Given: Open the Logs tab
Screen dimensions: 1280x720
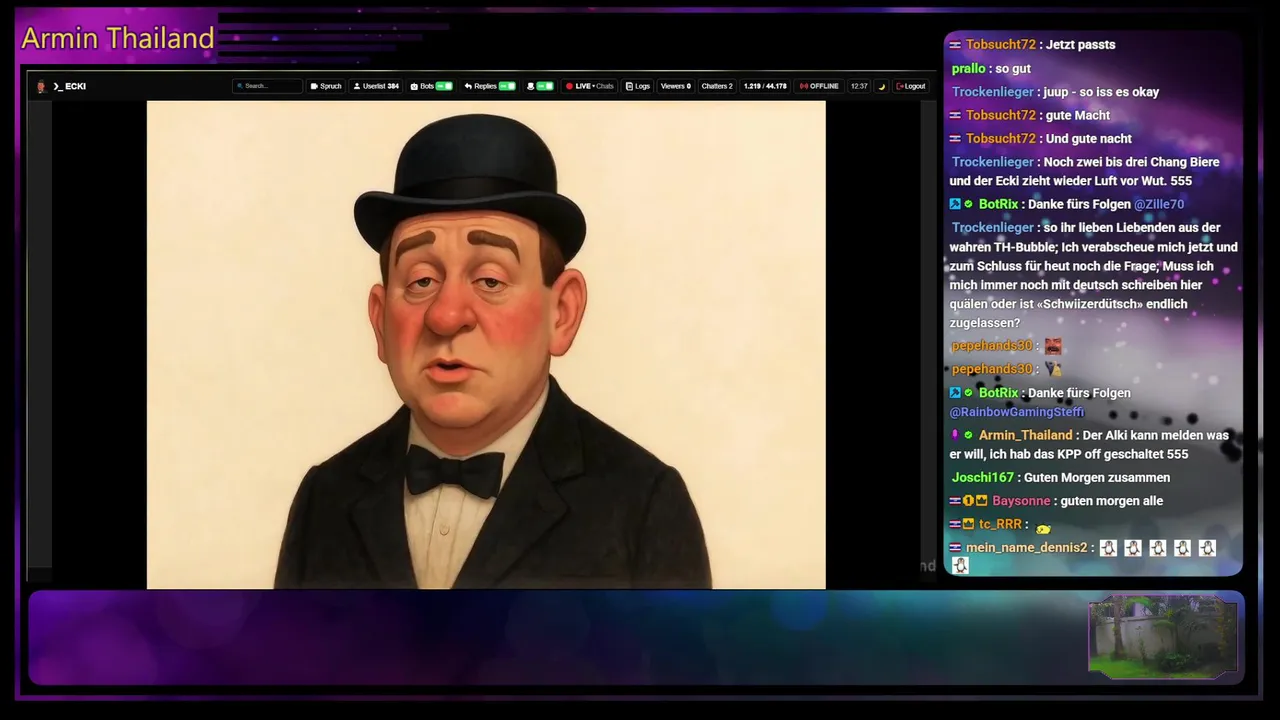Looking at the screenshot, I should [x=638, y=86].
